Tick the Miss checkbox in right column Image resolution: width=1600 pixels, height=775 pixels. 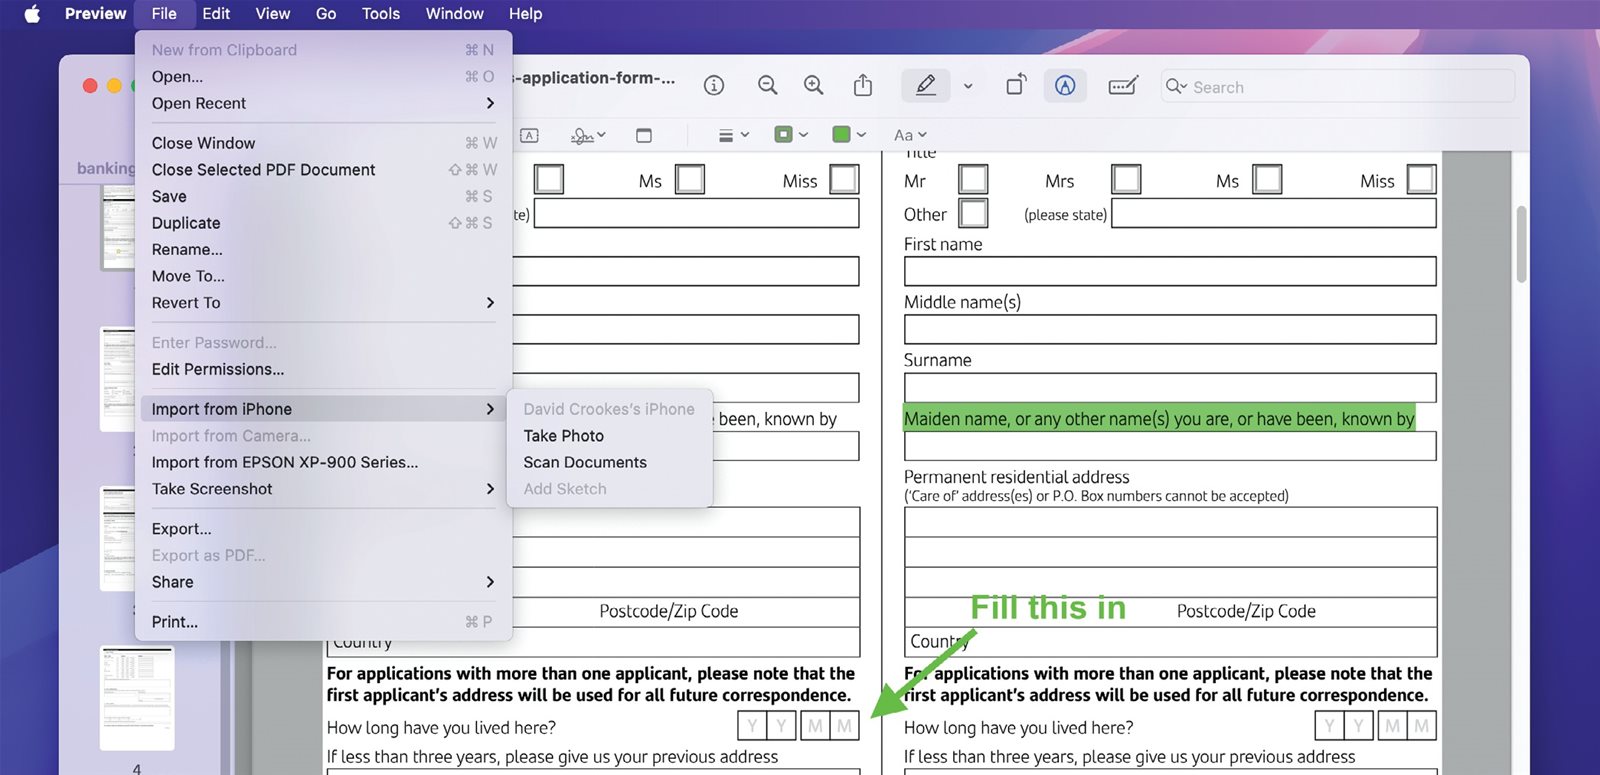pyautogui.click(x=1421, y=180)
